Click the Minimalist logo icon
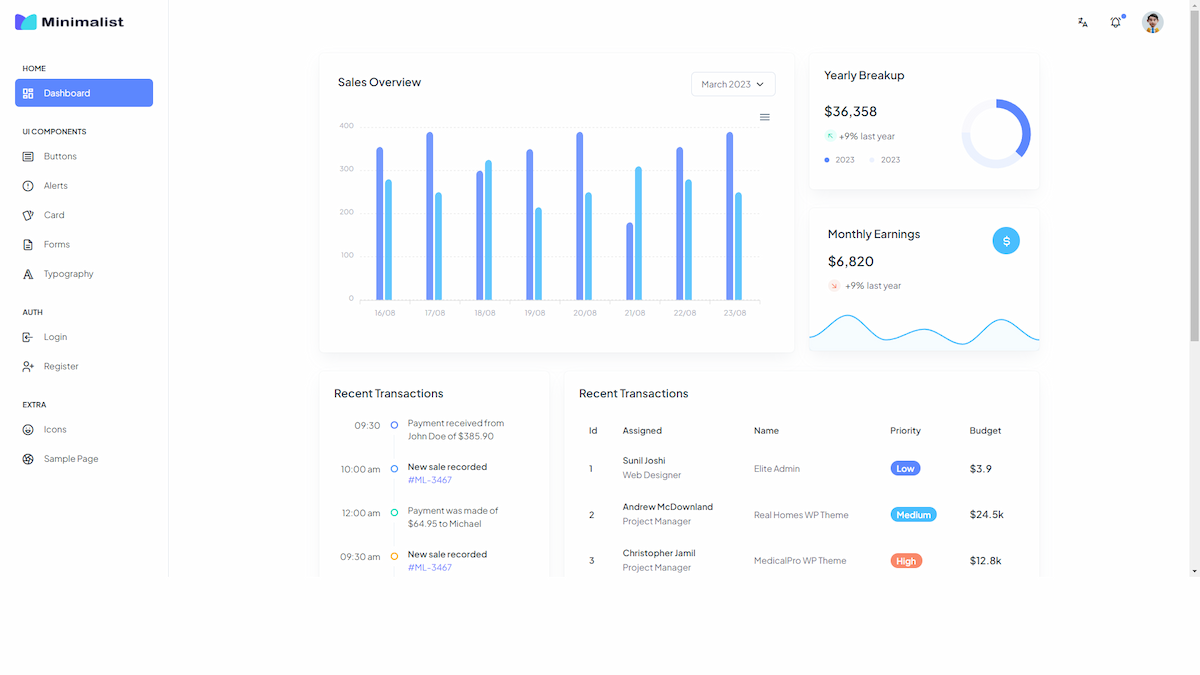 (26, 22)
